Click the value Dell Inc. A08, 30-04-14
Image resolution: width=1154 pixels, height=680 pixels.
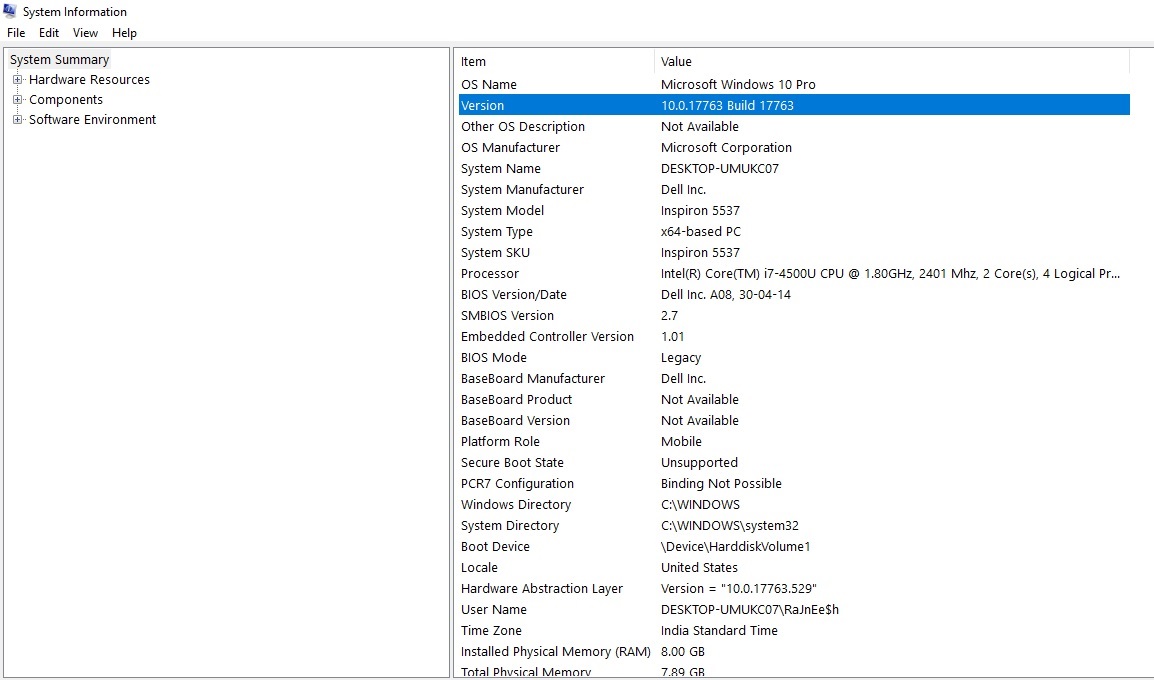pos(726,294)
